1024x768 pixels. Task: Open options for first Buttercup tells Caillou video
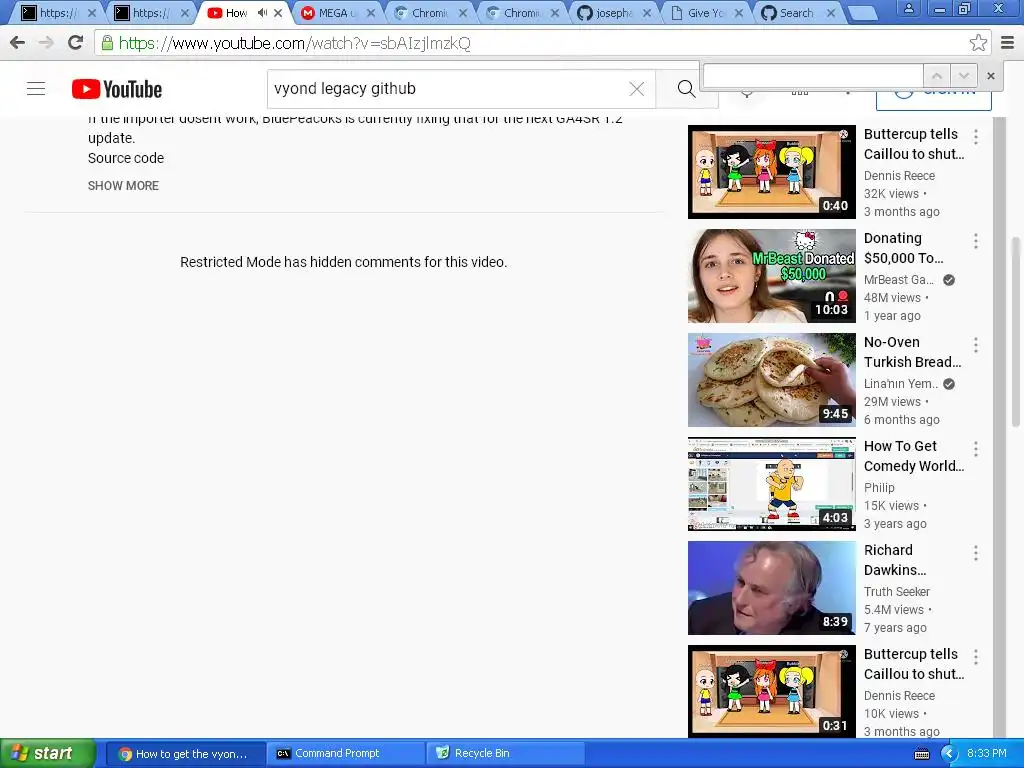coord(976,136)
